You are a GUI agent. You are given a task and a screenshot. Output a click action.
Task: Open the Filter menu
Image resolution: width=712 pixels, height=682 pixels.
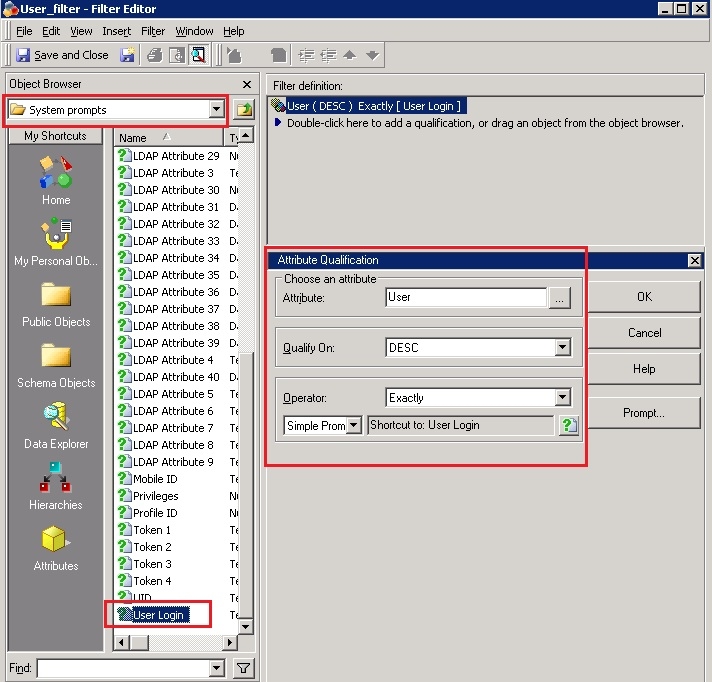coord(153,31)
